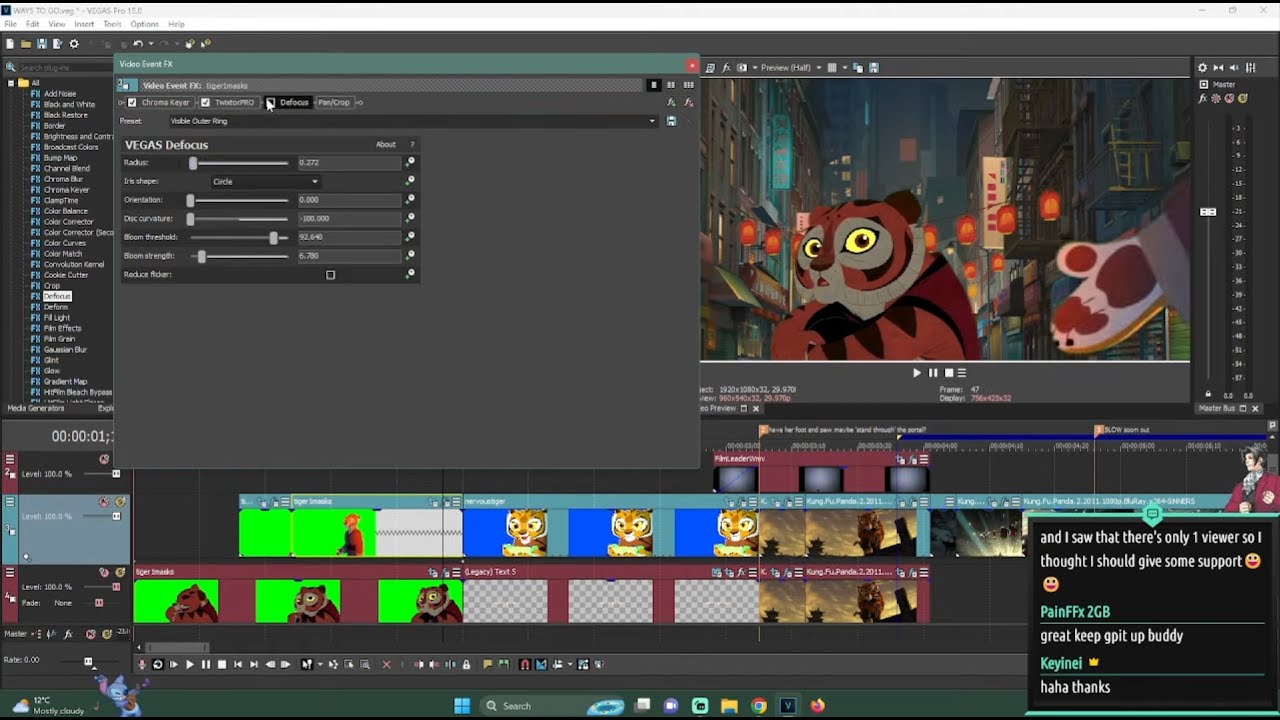The image size is (1280, 720).
Task: Click the Project Video Properties icon above preview
Action: tap(710, 68)
